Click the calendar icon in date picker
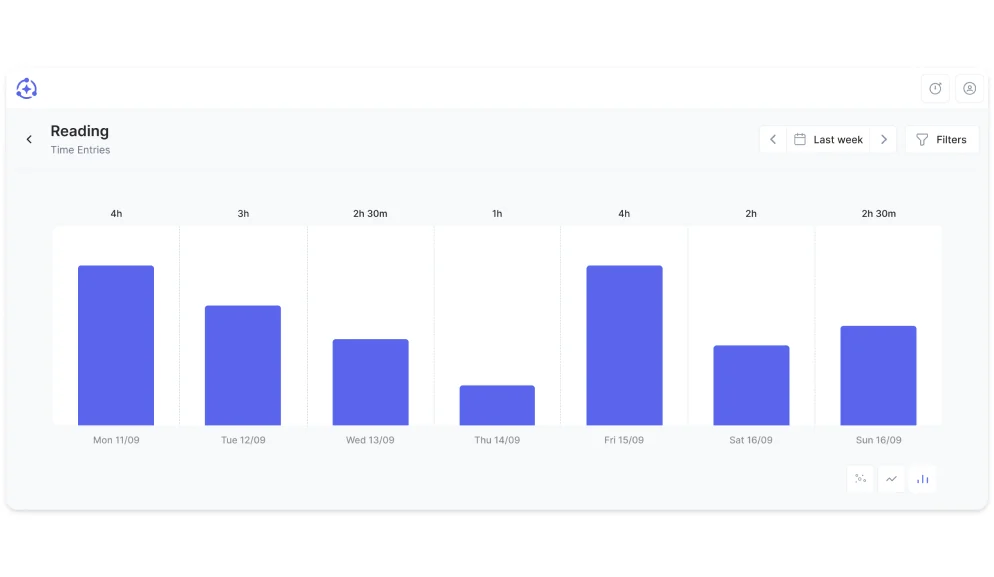Screen dimensions: 994x577 coord(800,140)
